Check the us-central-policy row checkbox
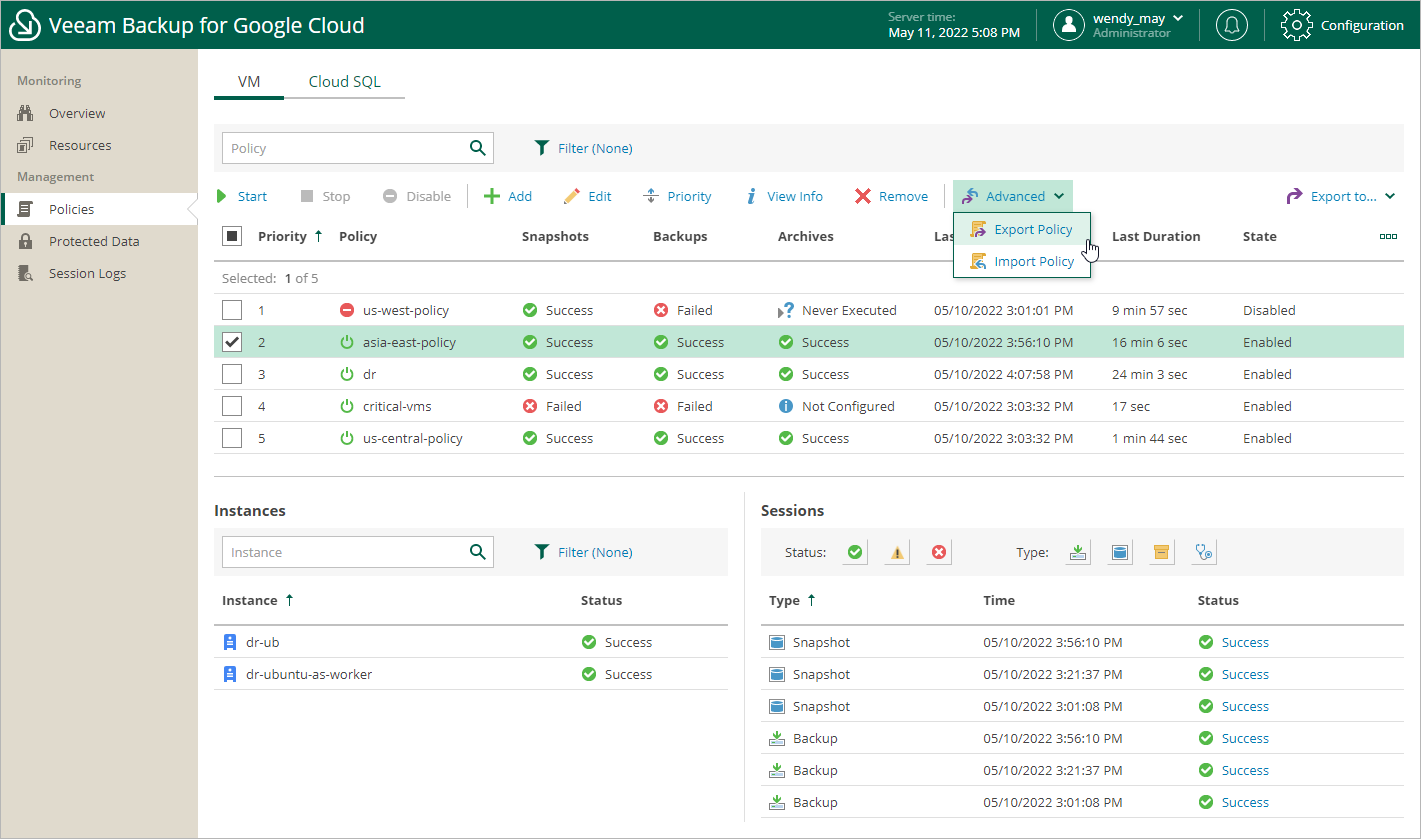 [232, 438]
